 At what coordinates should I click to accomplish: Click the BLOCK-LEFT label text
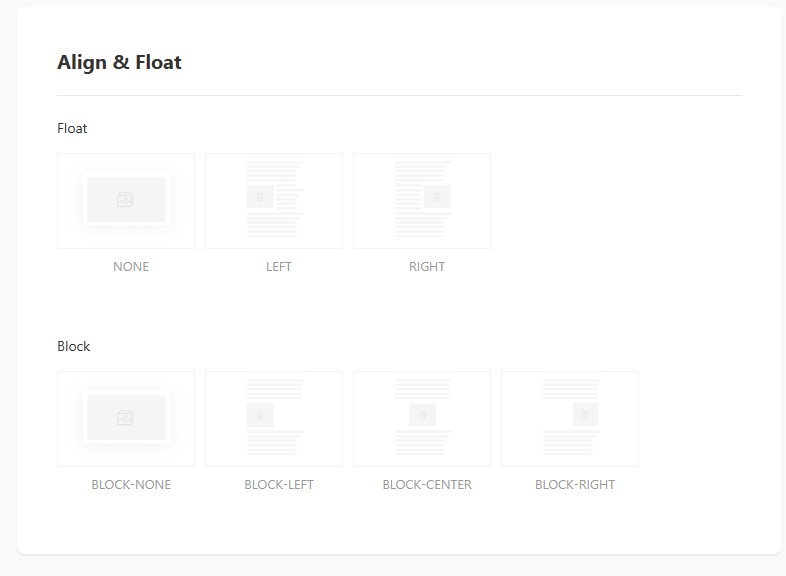click(279, 485)
